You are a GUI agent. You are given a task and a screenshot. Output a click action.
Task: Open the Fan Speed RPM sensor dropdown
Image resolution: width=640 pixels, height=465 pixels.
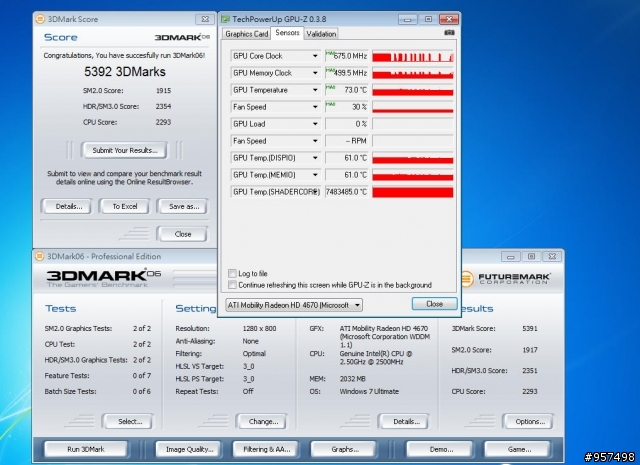[315, 141]
